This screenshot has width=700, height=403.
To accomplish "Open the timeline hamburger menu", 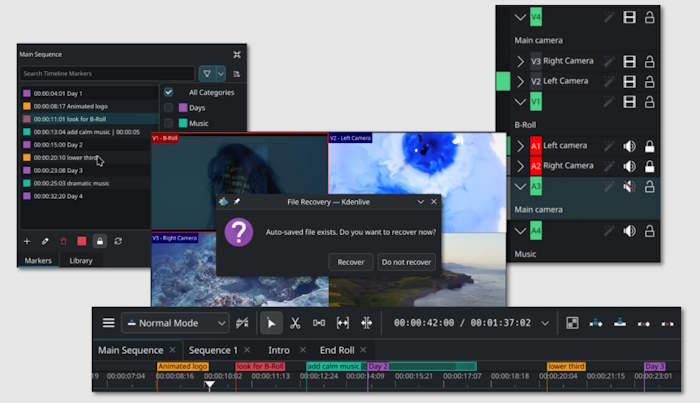I will click(108, 323).
